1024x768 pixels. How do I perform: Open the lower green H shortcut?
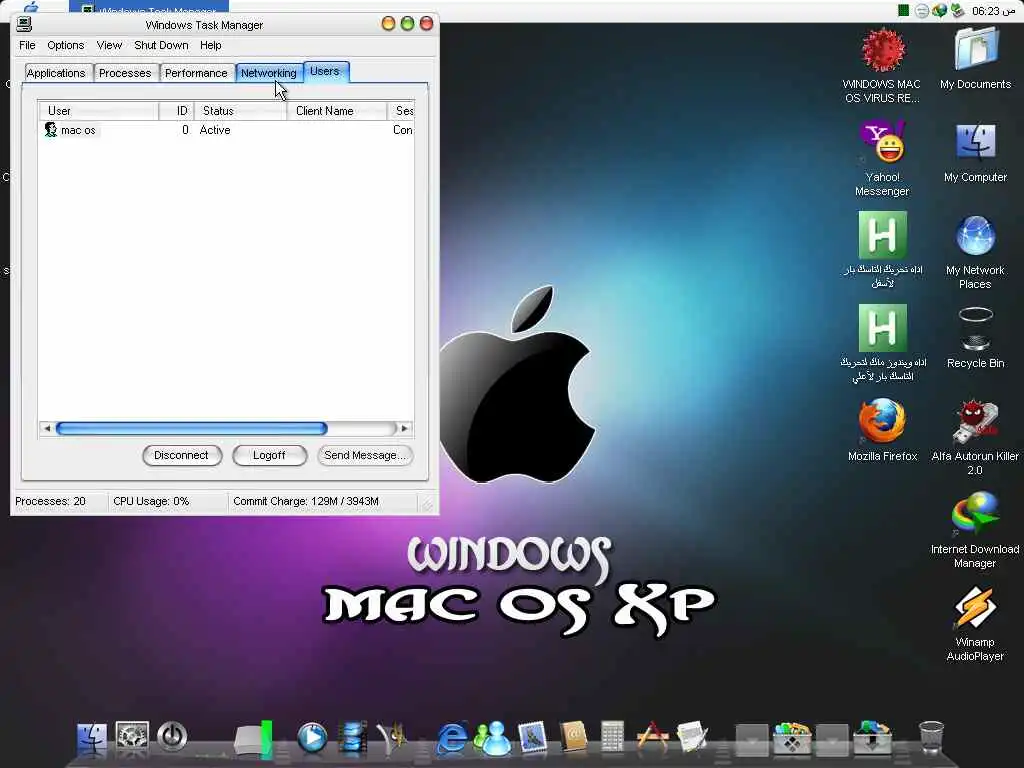[x=882, y=328]
